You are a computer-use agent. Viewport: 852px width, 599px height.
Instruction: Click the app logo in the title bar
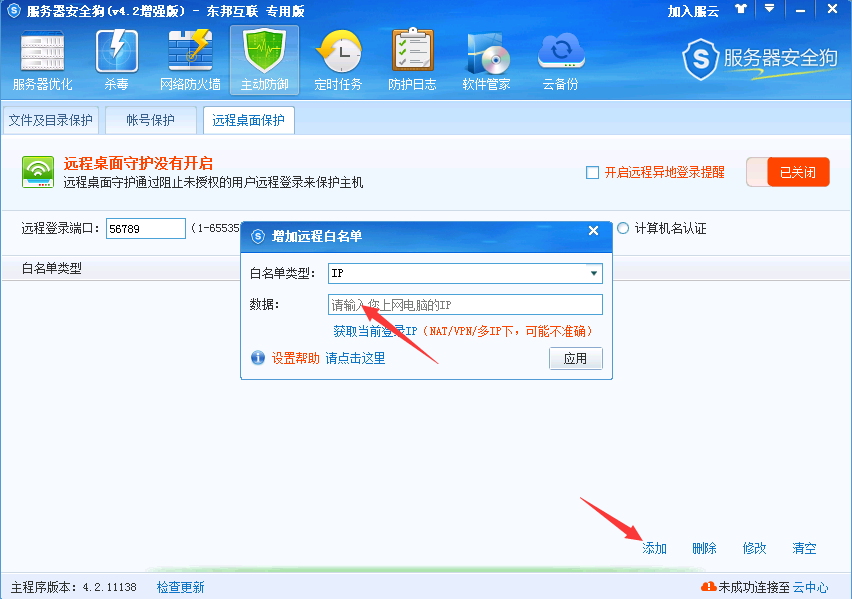tap(13, 10)
